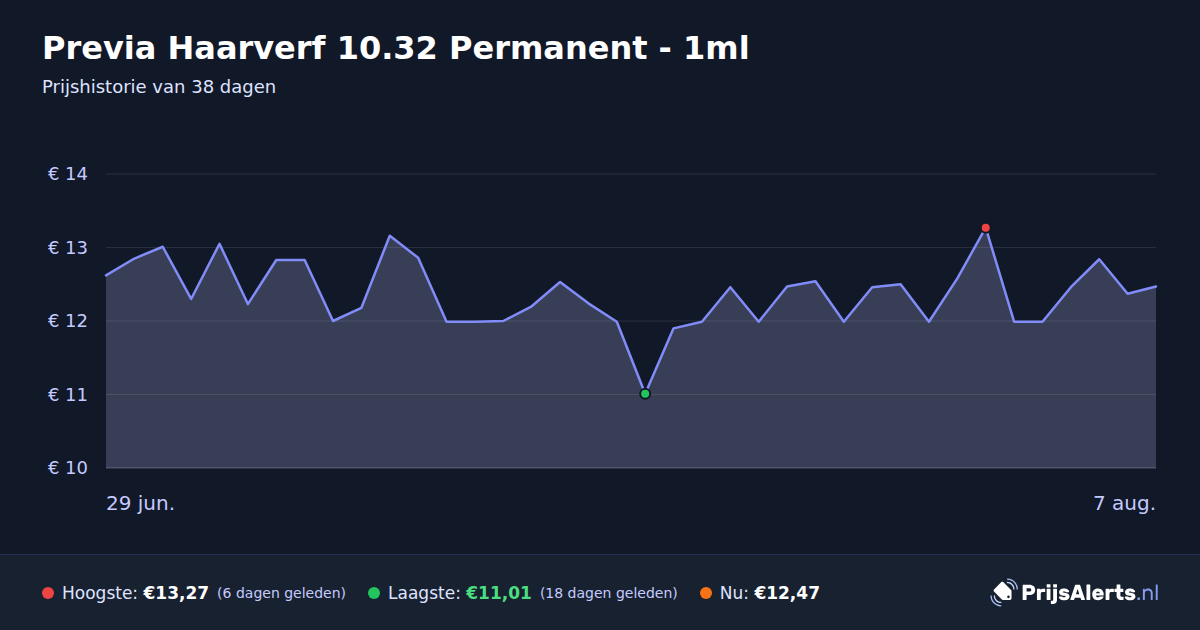The height and width of the screenshot is (630, 1200).
Task: Click the orange Nu legend dot
Action: [x=706, y=593]
